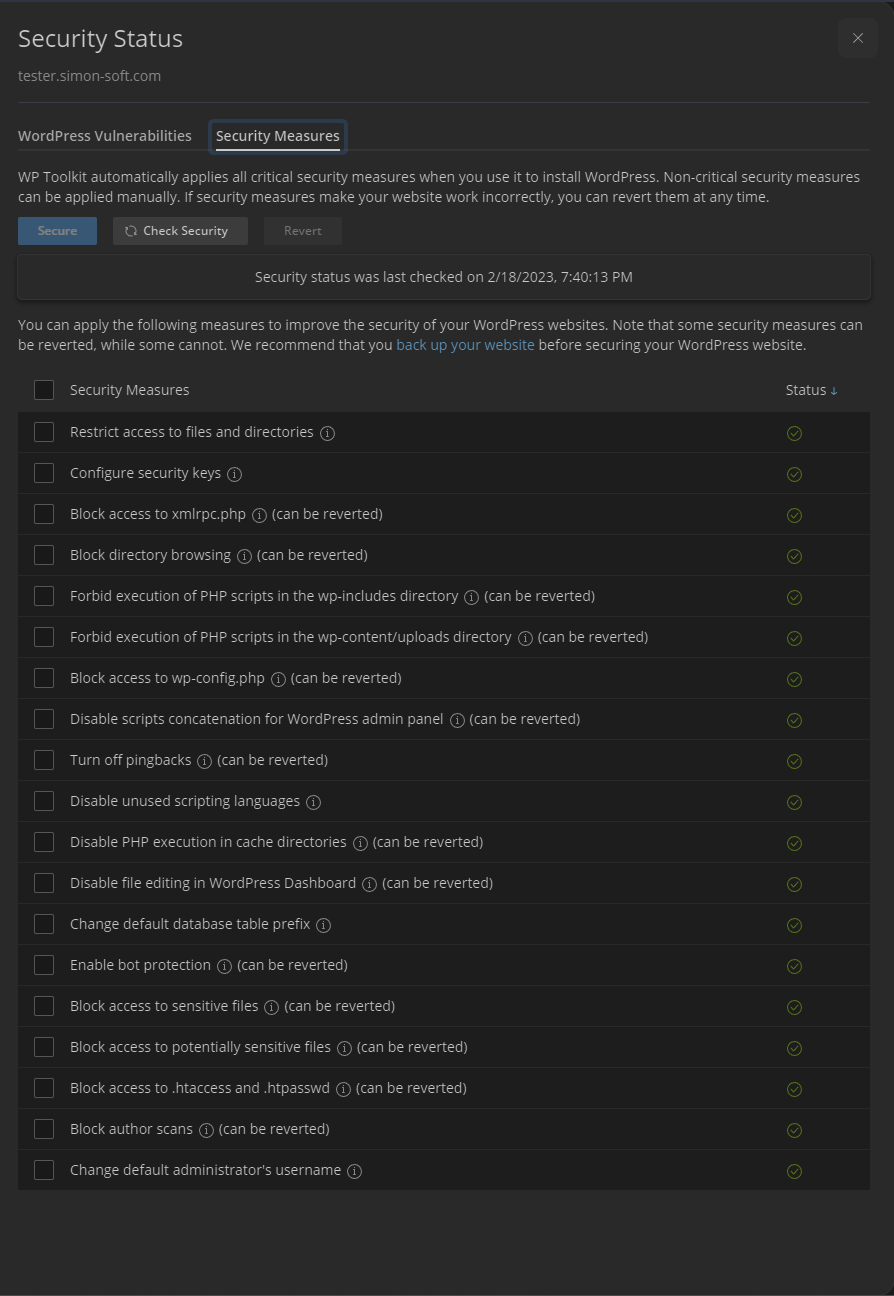The image size is (894, 1296).
Task: Check Enable bot protection checkbox
Action: (44, 965)
